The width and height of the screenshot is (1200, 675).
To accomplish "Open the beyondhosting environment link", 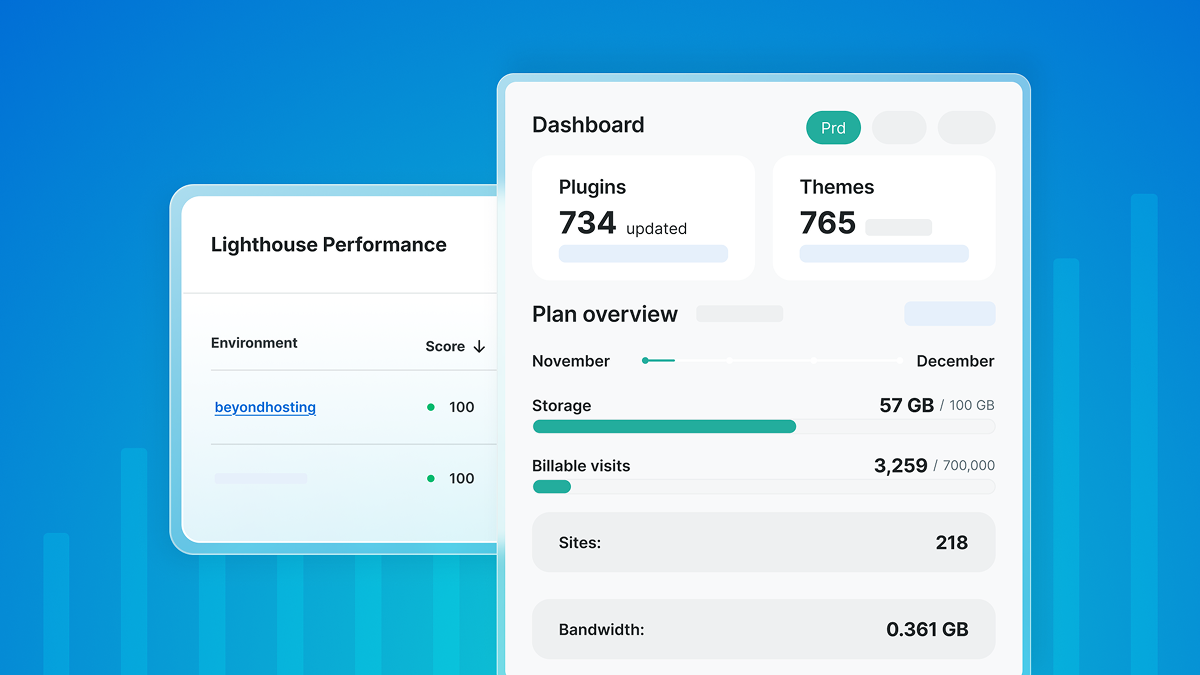I will click(x=265, y=407).
